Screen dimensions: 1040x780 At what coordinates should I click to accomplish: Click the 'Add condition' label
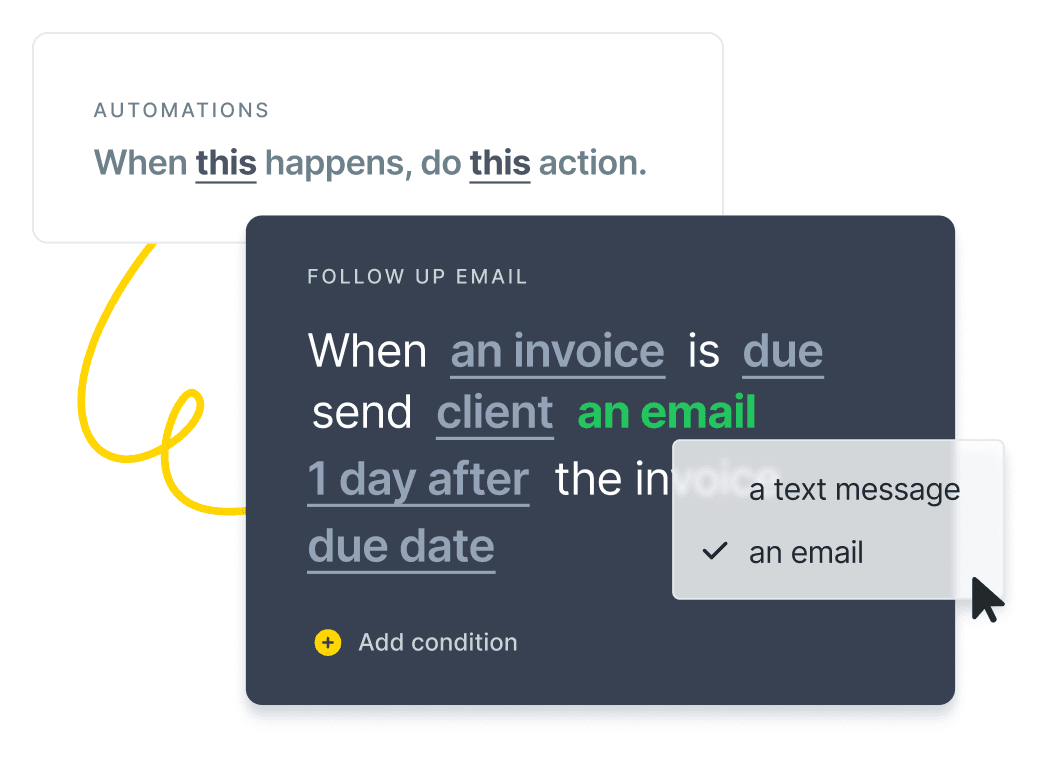click(438, 642)
